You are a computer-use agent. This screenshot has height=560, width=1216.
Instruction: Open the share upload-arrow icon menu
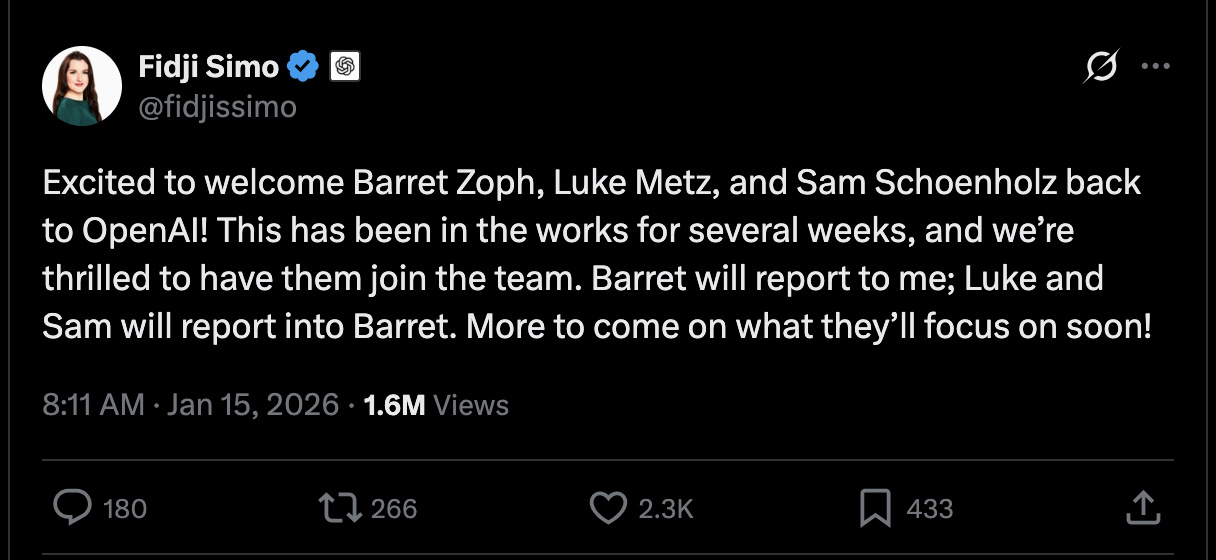[x=1142, y=508]
